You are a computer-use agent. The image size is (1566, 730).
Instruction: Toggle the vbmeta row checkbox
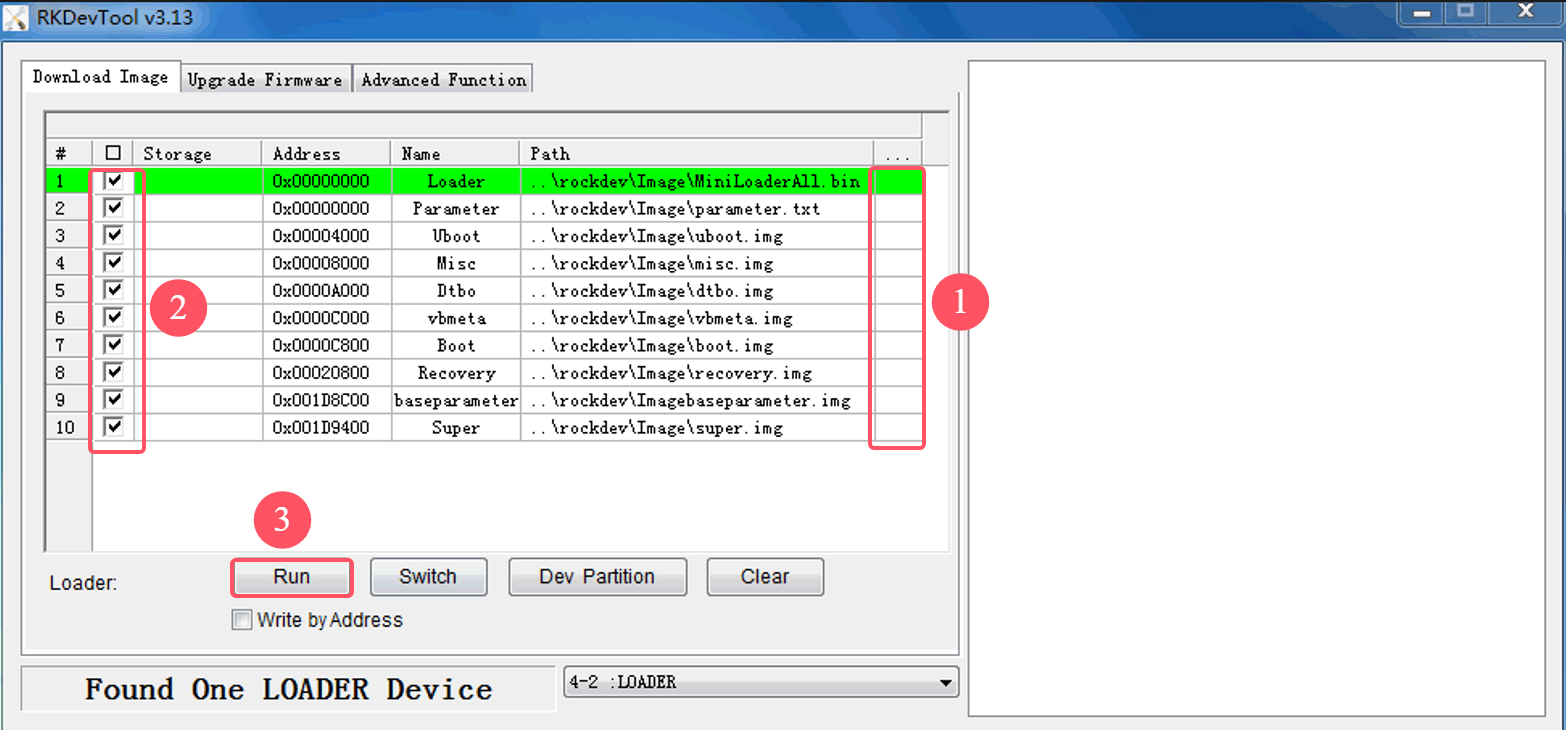(113, 318)
